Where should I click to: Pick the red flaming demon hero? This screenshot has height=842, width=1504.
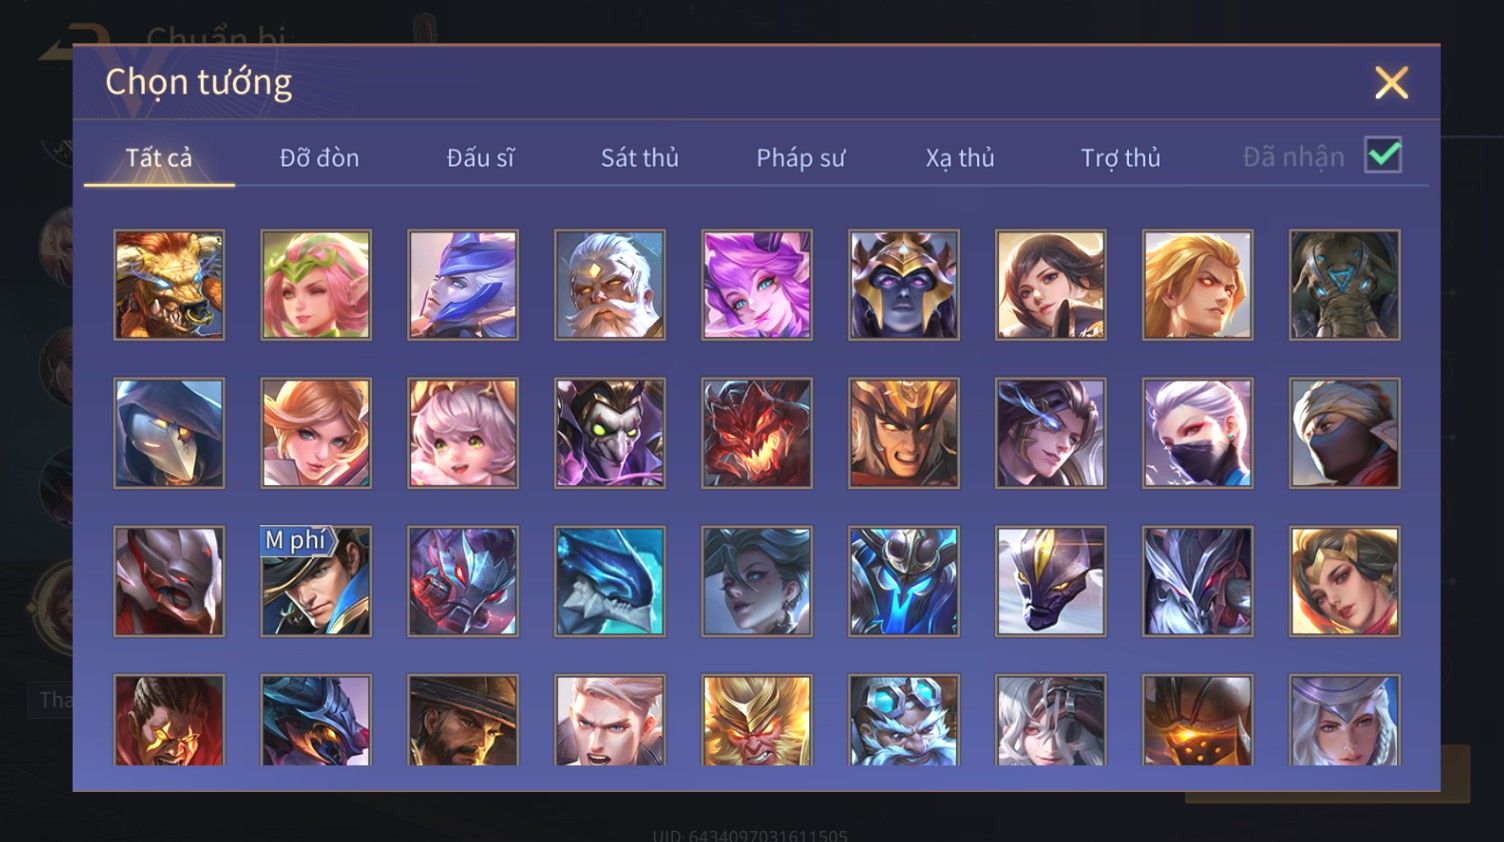[757, 433]
